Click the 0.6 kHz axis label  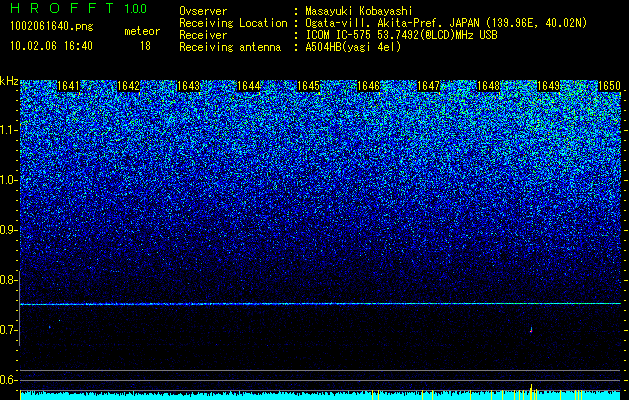pos(8,380)
